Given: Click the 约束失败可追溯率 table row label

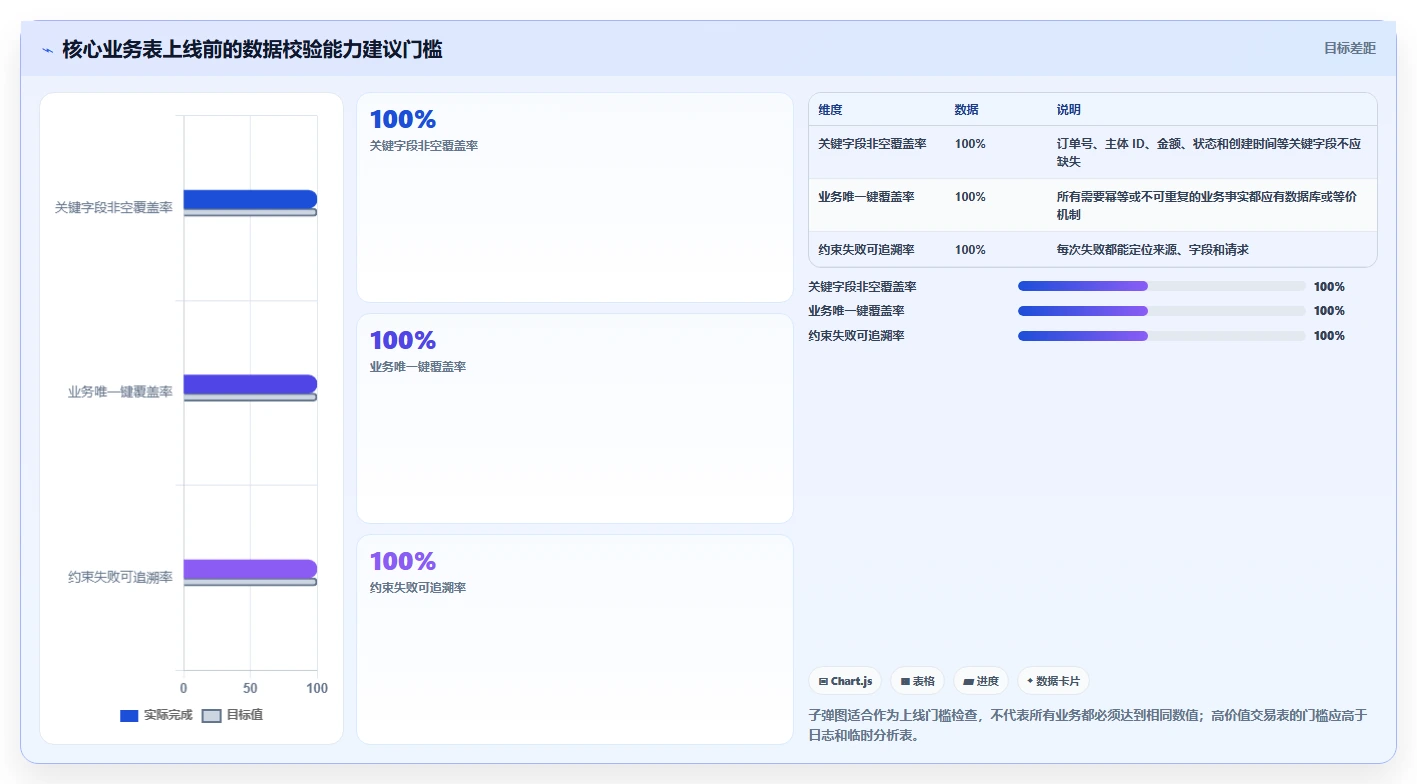Looking at the screenshot, I should coord(866,250).
